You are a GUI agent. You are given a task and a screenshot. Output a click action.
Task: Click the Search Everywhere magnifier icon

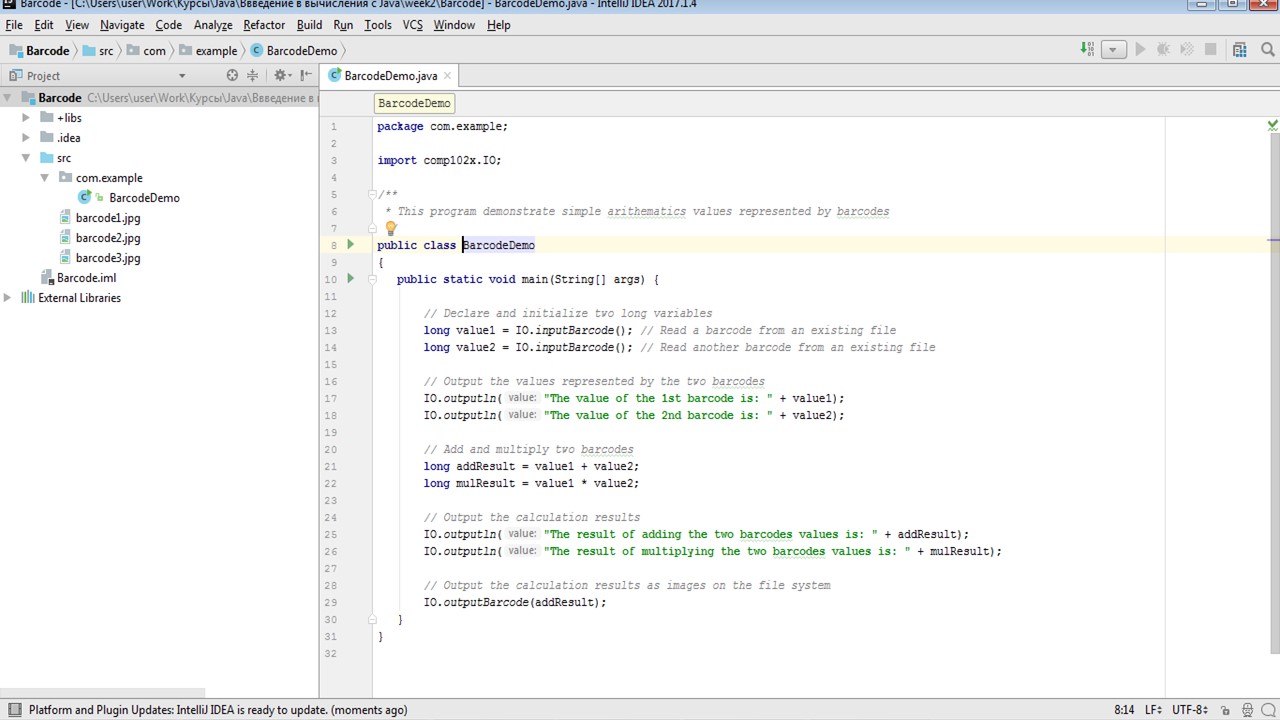pyautogui.click(x=1268, y=50)
